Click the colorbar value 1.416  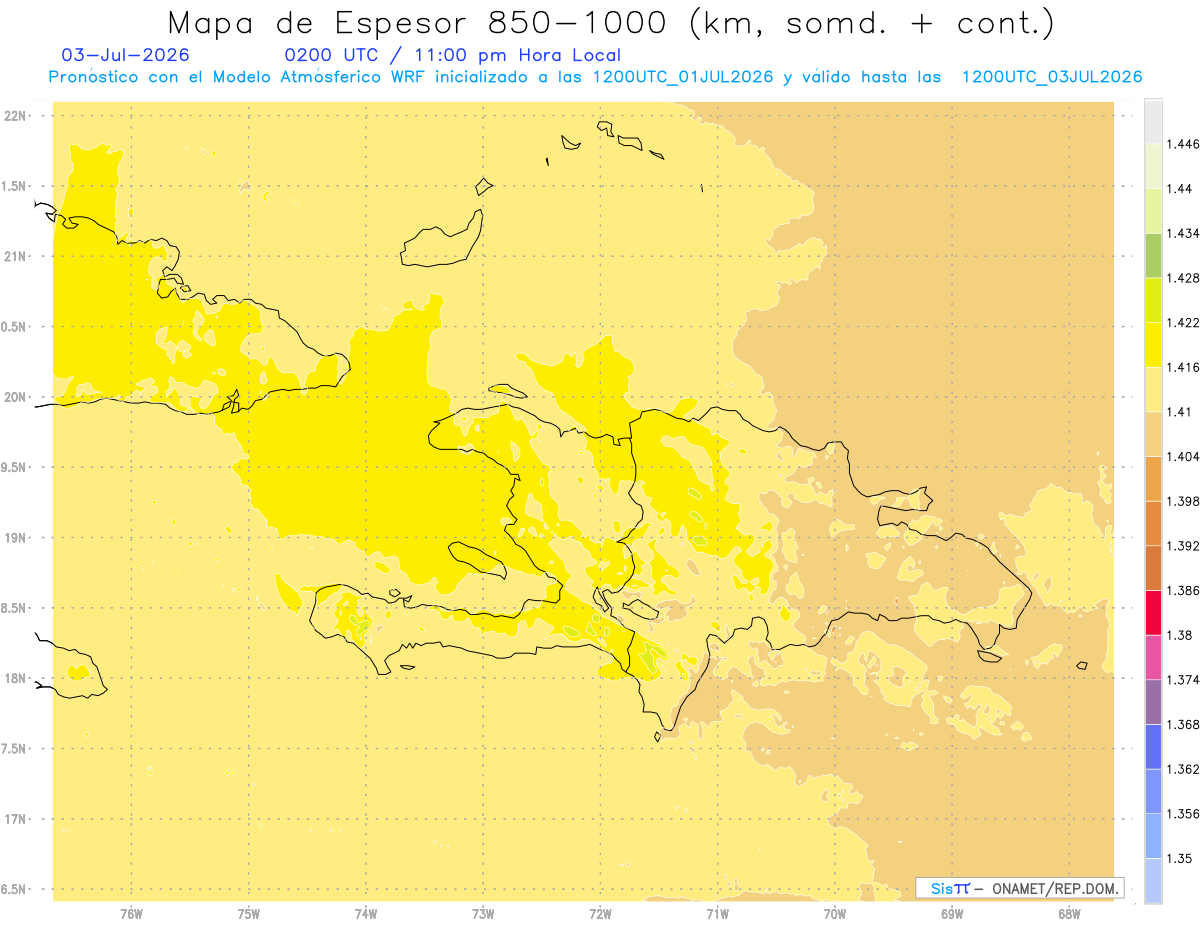[1182, 367]
